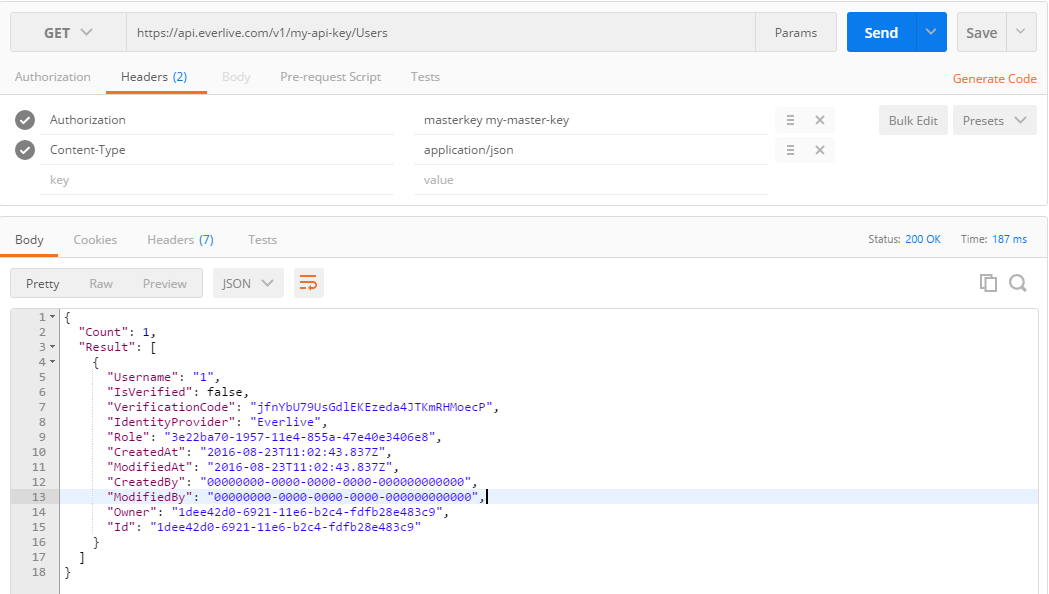Delete the Authorization header row
Screen dimensions: 1049x594
coord(819,120)
